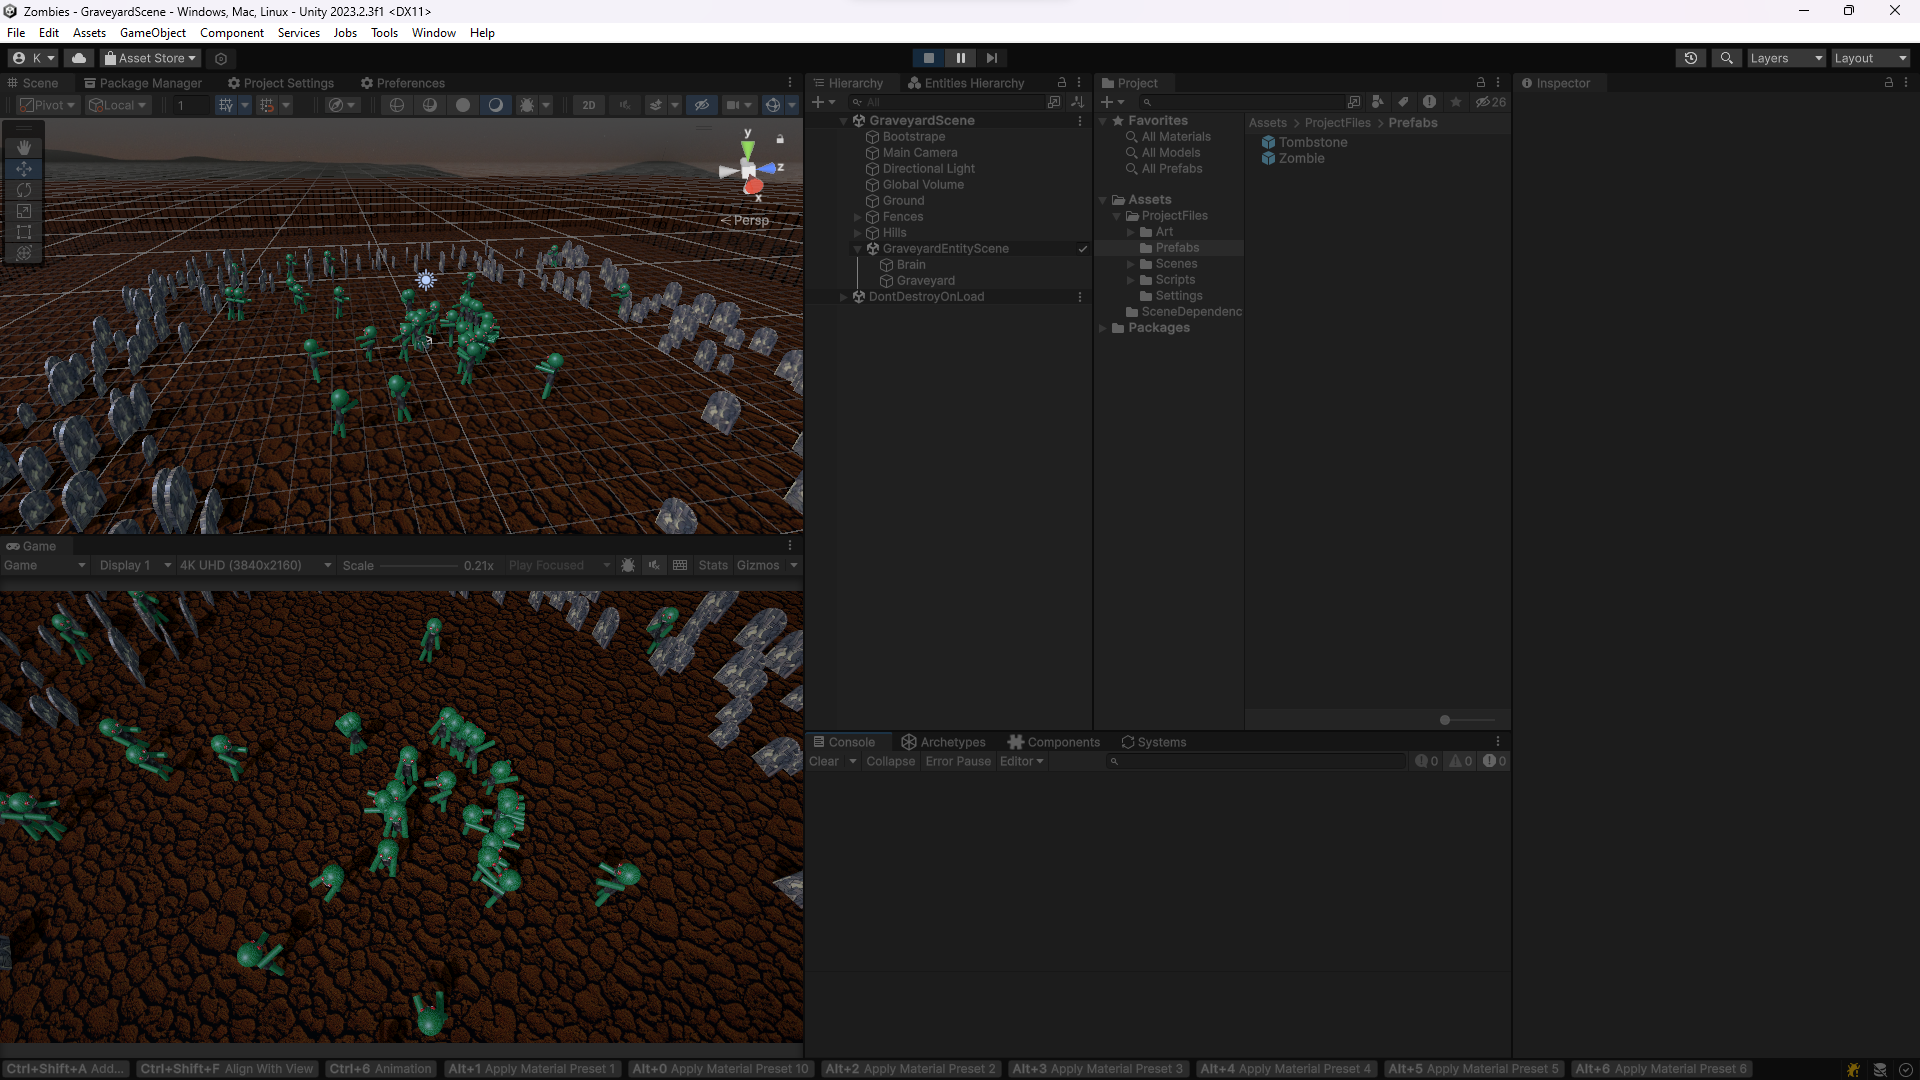This screenshot has height=1080, width=1920.
Task: Open the Undo History icon
Action: pyautogui.click(x=1690, y=58)
